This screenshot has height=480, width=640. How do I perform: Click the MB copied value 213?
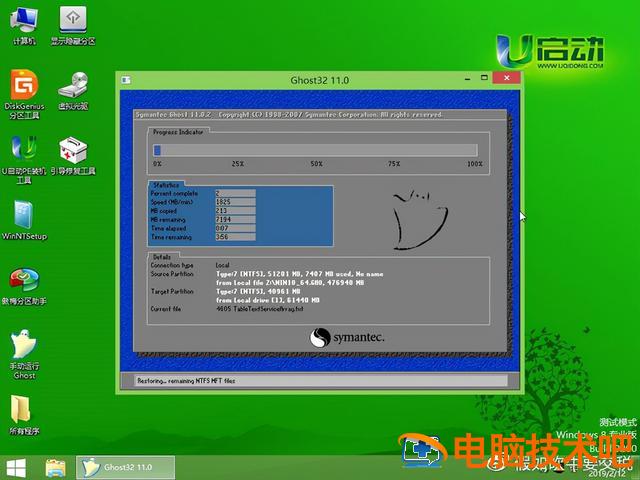[x=236, y=211]
